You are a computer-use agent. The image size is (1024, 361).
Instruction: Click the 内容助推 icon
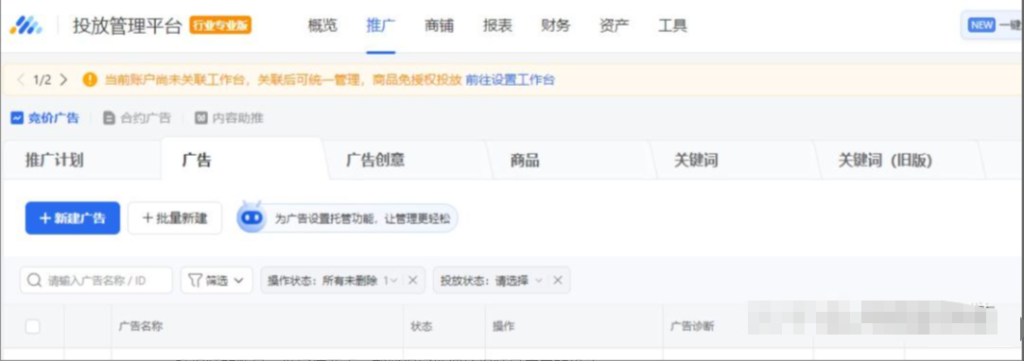[x=201, y=118]
